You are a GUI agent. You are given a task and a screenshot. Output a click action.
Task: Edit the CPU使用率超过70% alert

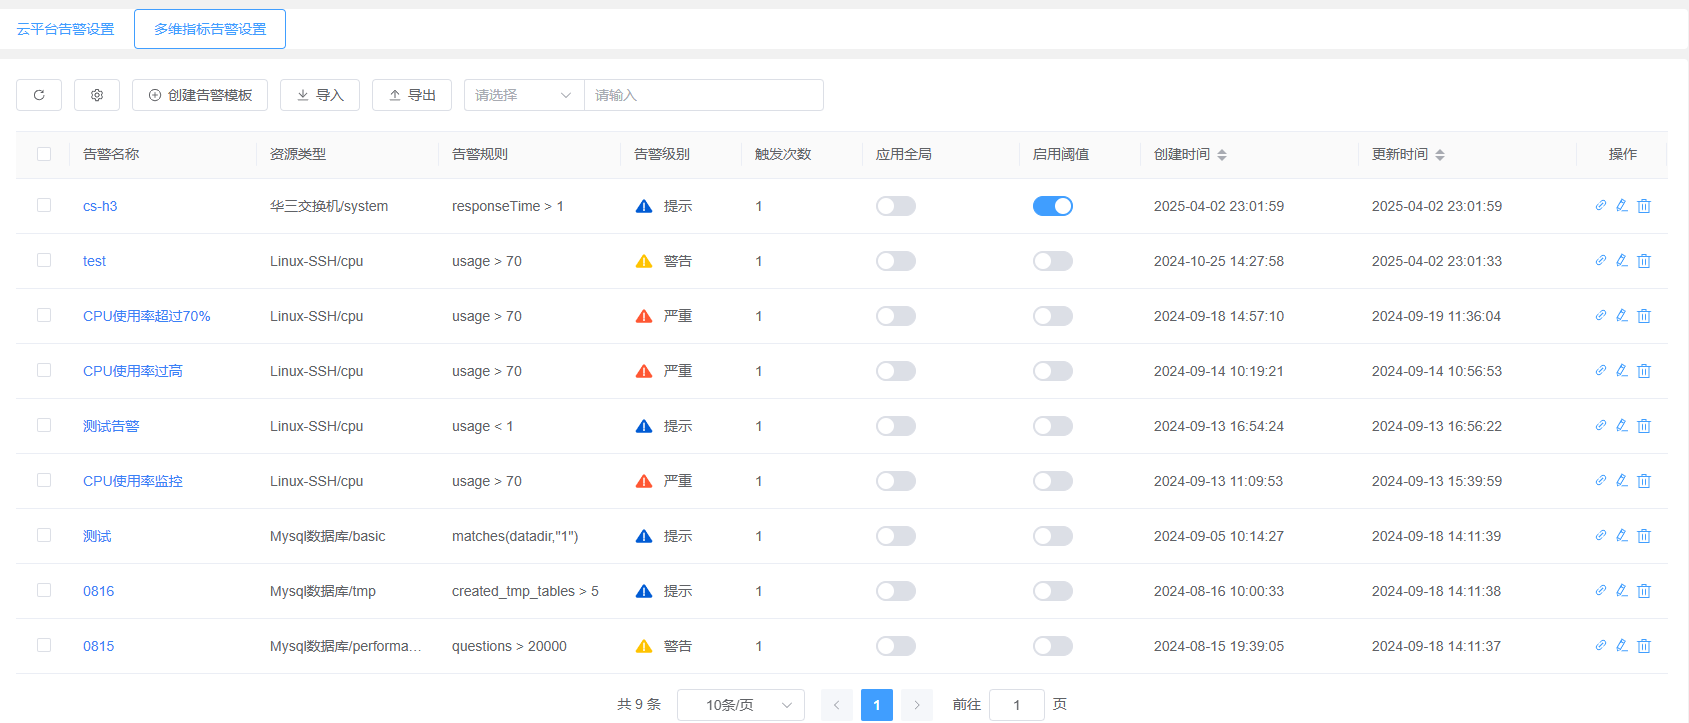pyautogui.click(x=1622, y=315)
